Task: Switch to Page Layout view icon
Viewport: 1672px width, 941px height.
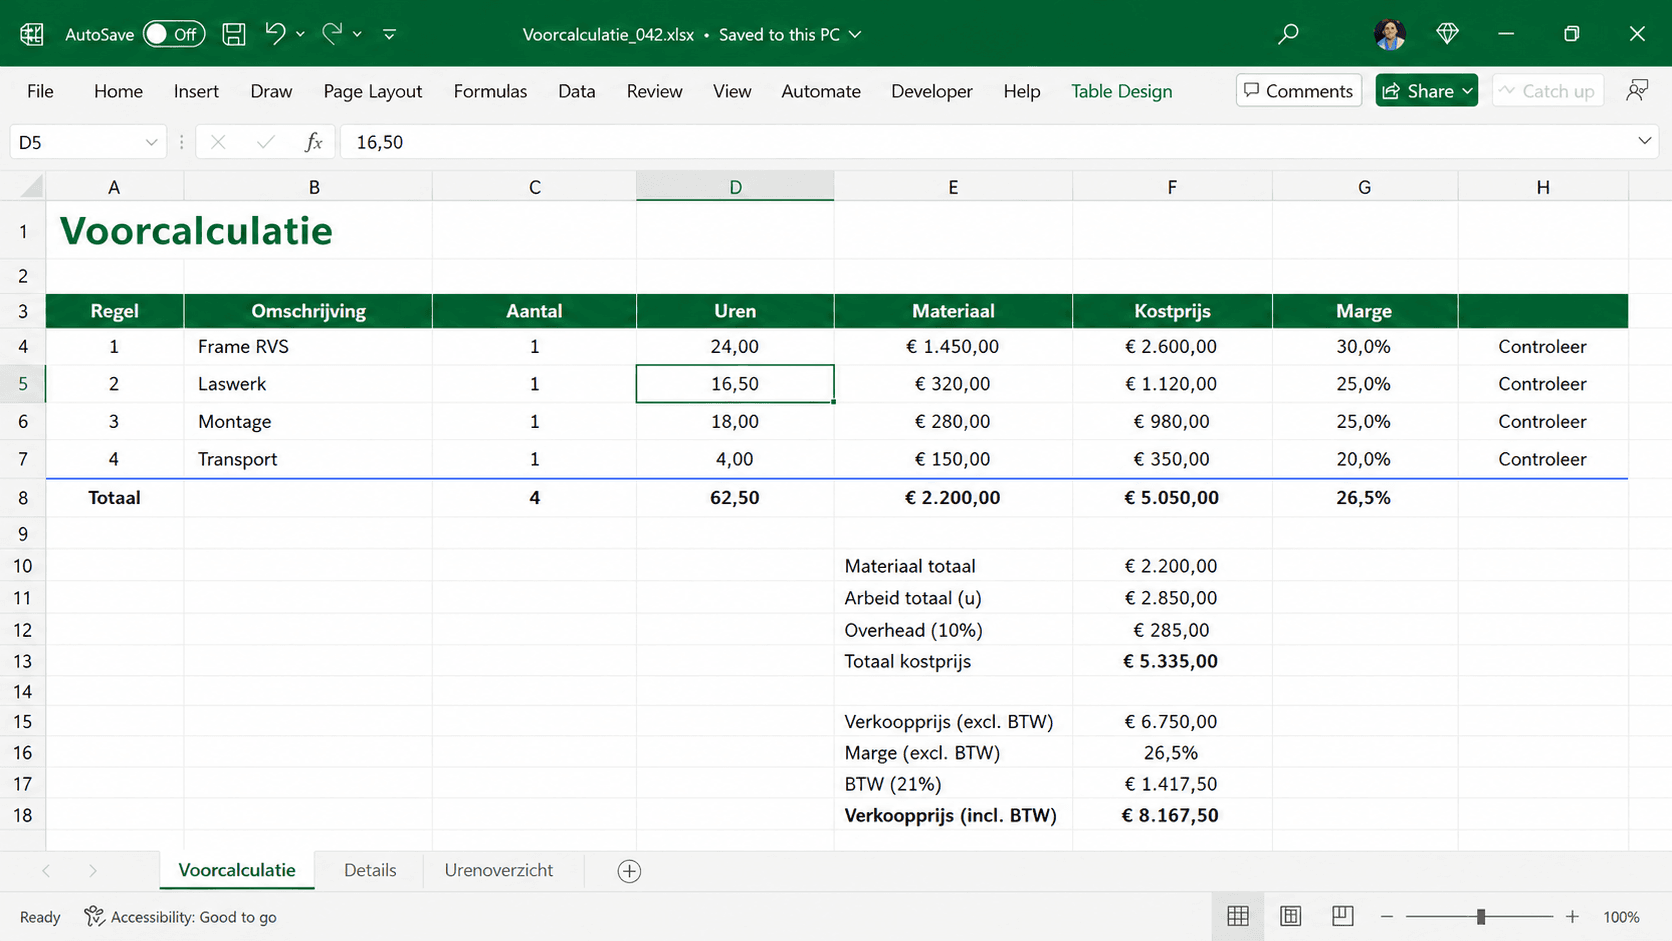Action: [x=1291, y=916]
